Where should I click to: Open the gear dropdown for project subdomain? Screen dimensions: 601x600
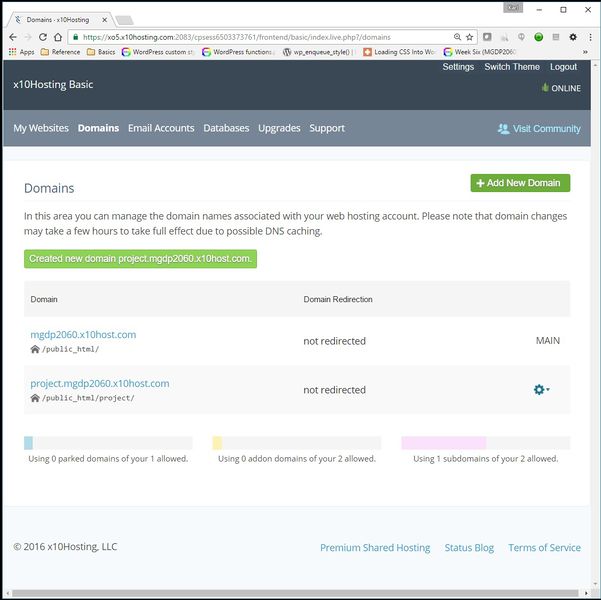[541, 390]
